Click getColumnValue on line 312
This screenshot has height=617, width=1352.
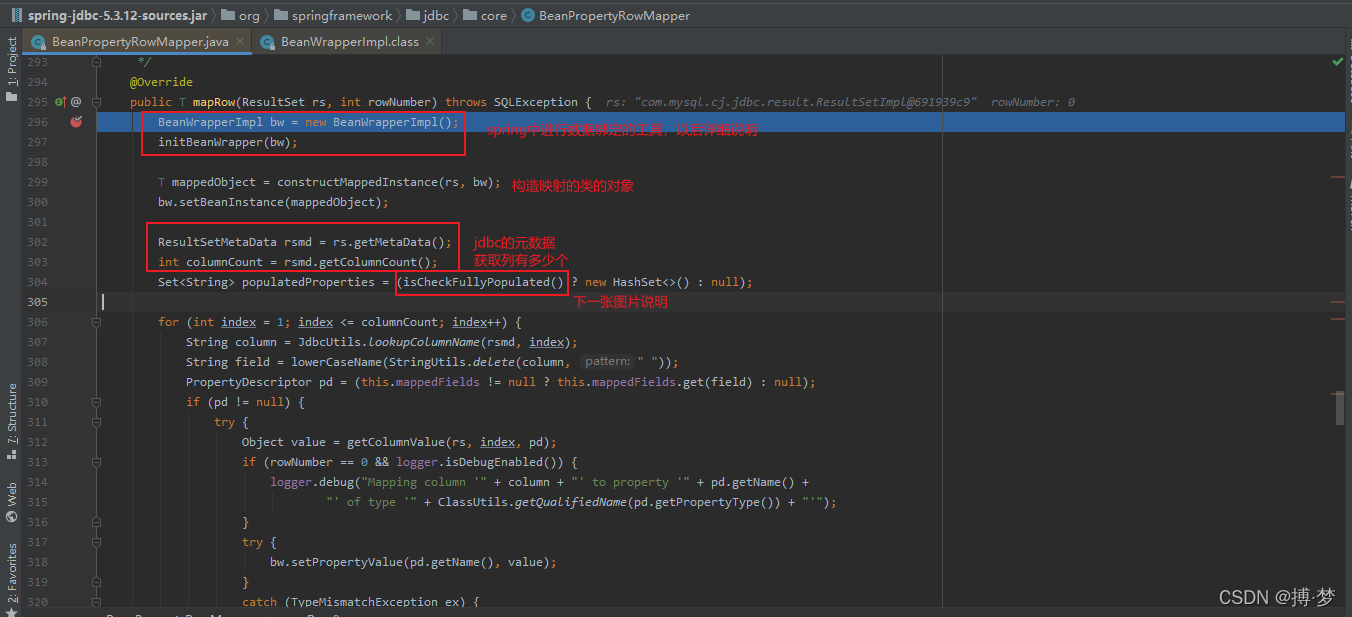(396, 442)
